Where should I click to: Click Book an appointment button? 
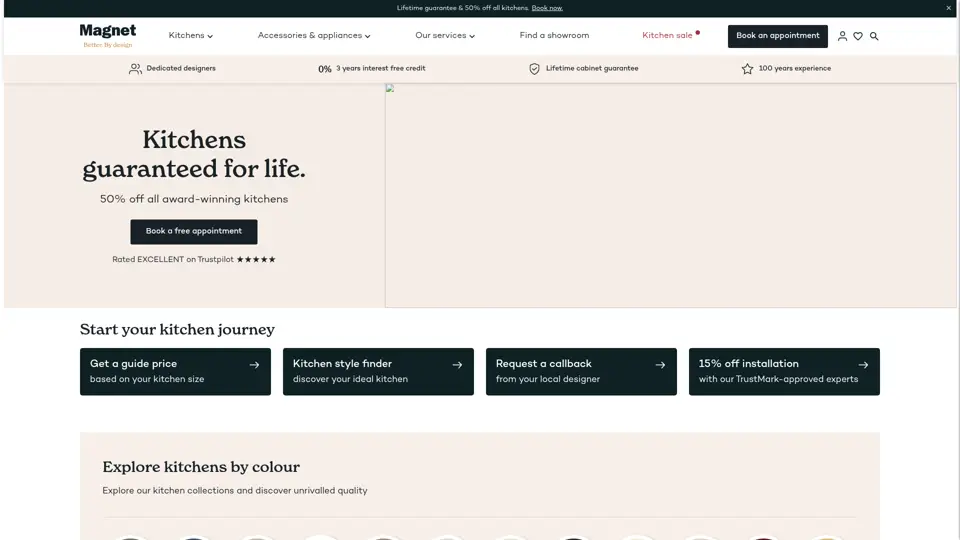click(778, 36)
